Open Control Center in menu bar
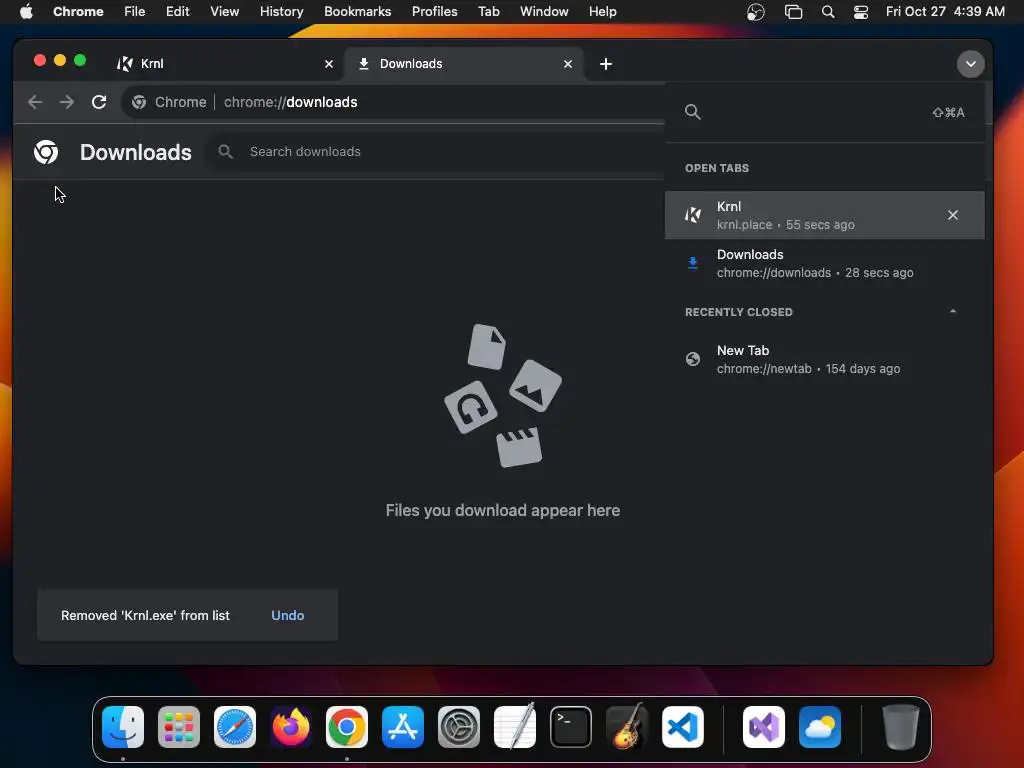 [x=861, y=12]
